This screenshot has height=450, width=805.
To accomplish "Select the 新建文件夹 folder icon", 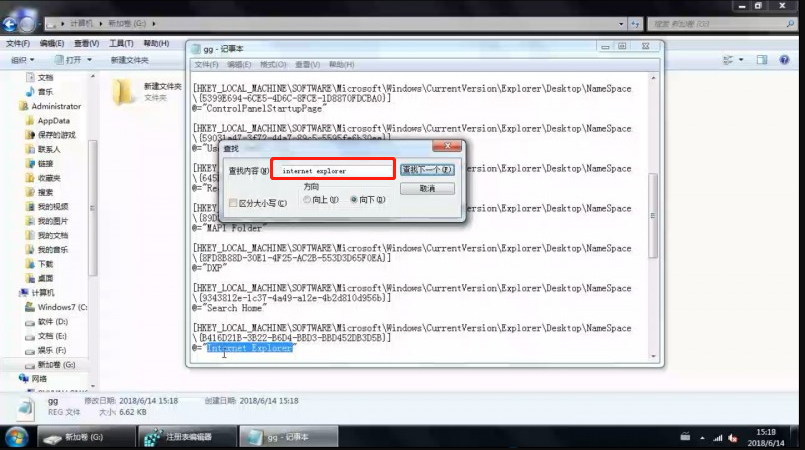I will (x=125, y=92).
